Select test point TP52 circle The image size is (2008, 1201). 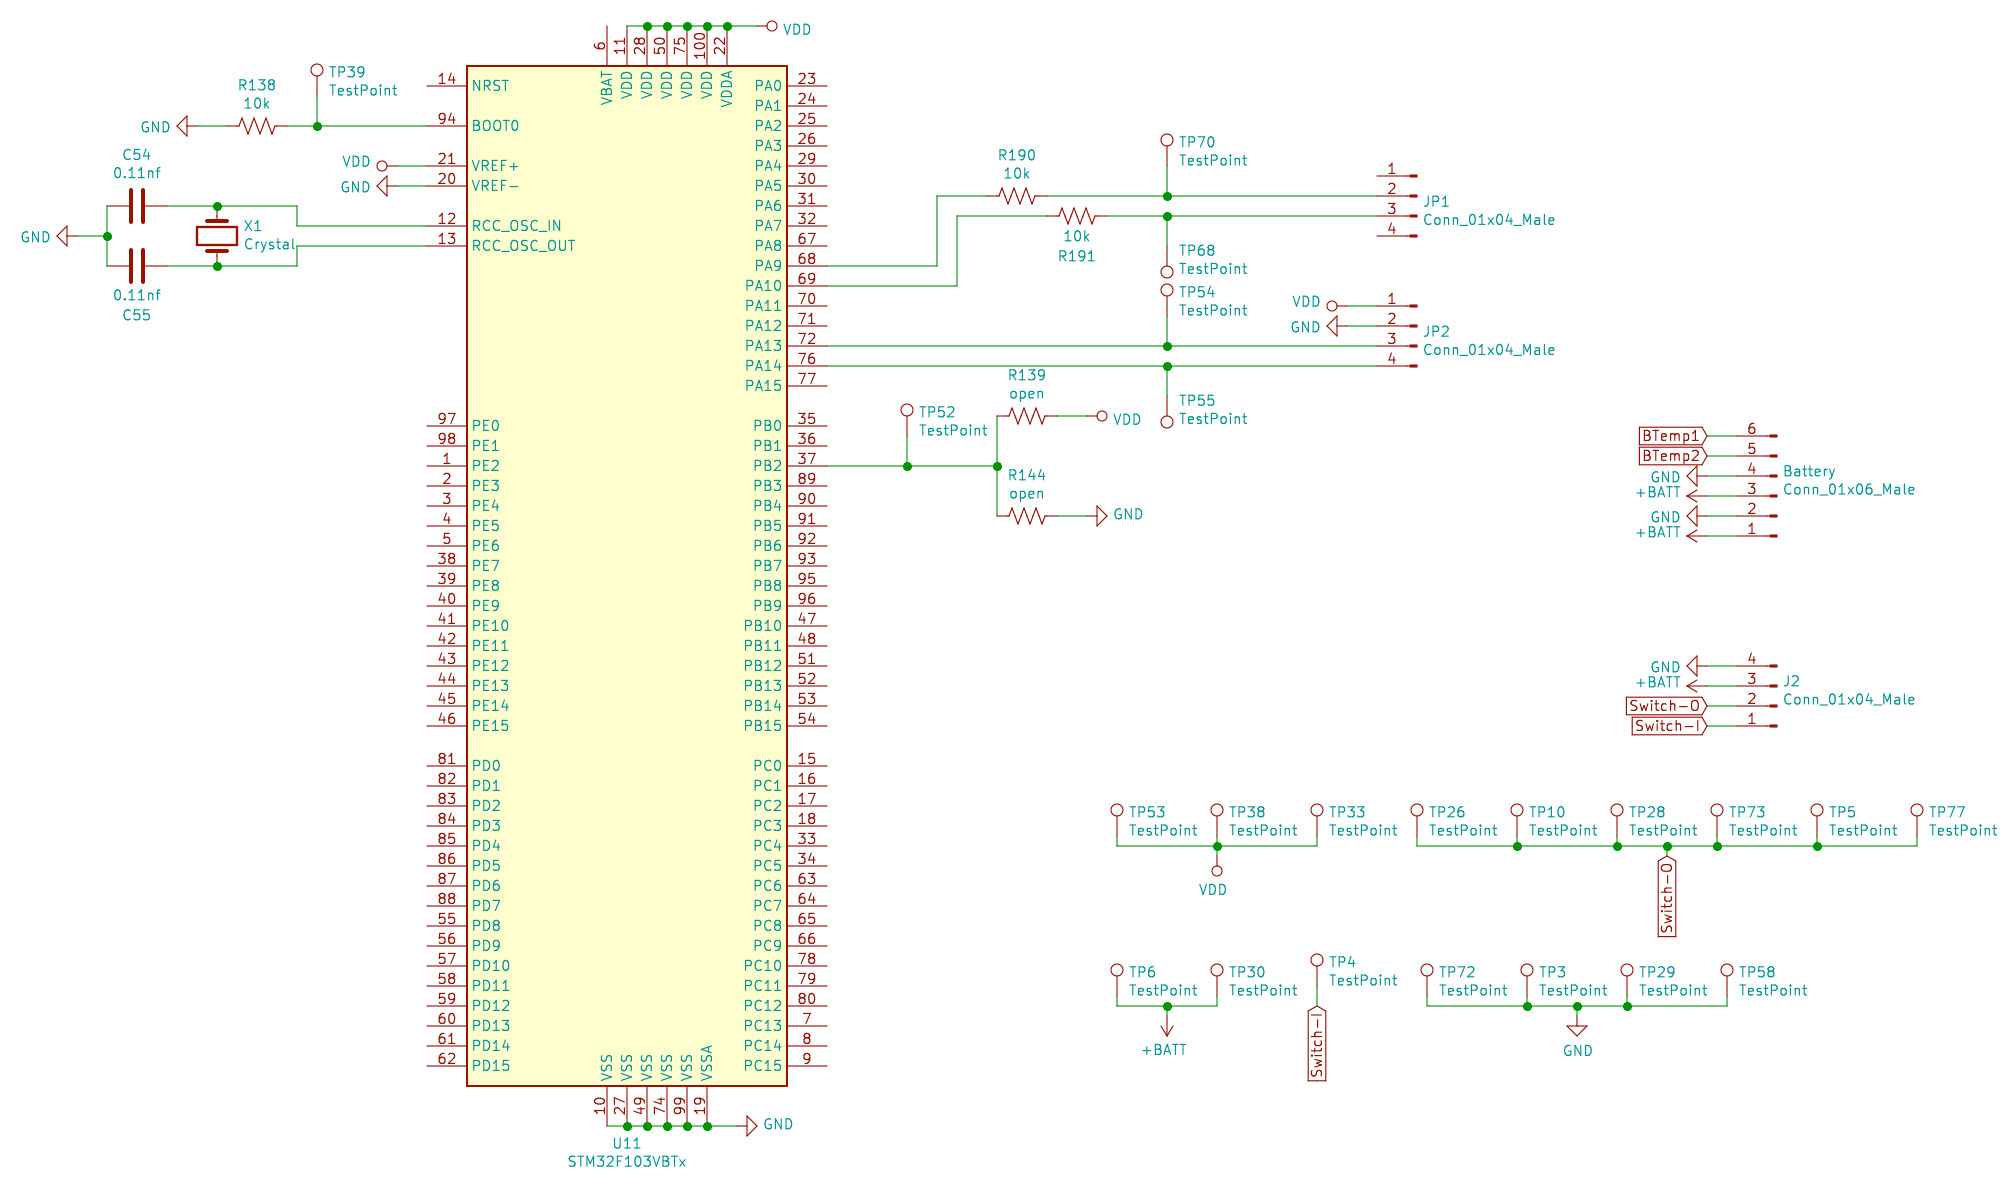907,411
